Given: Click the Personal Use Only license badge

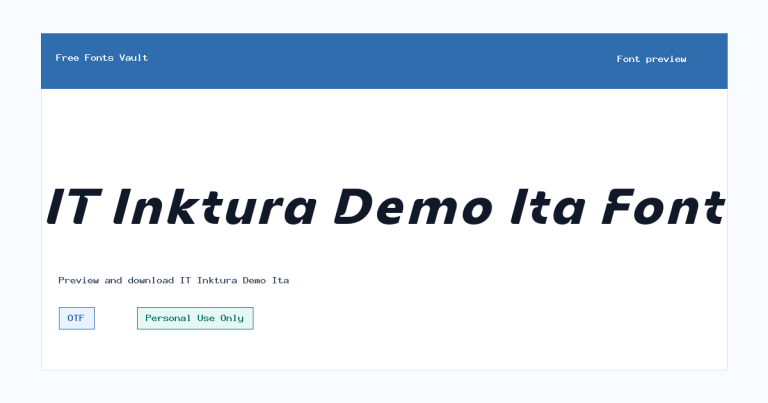Looking at the screenshot, I should click(x=195, y=318).
